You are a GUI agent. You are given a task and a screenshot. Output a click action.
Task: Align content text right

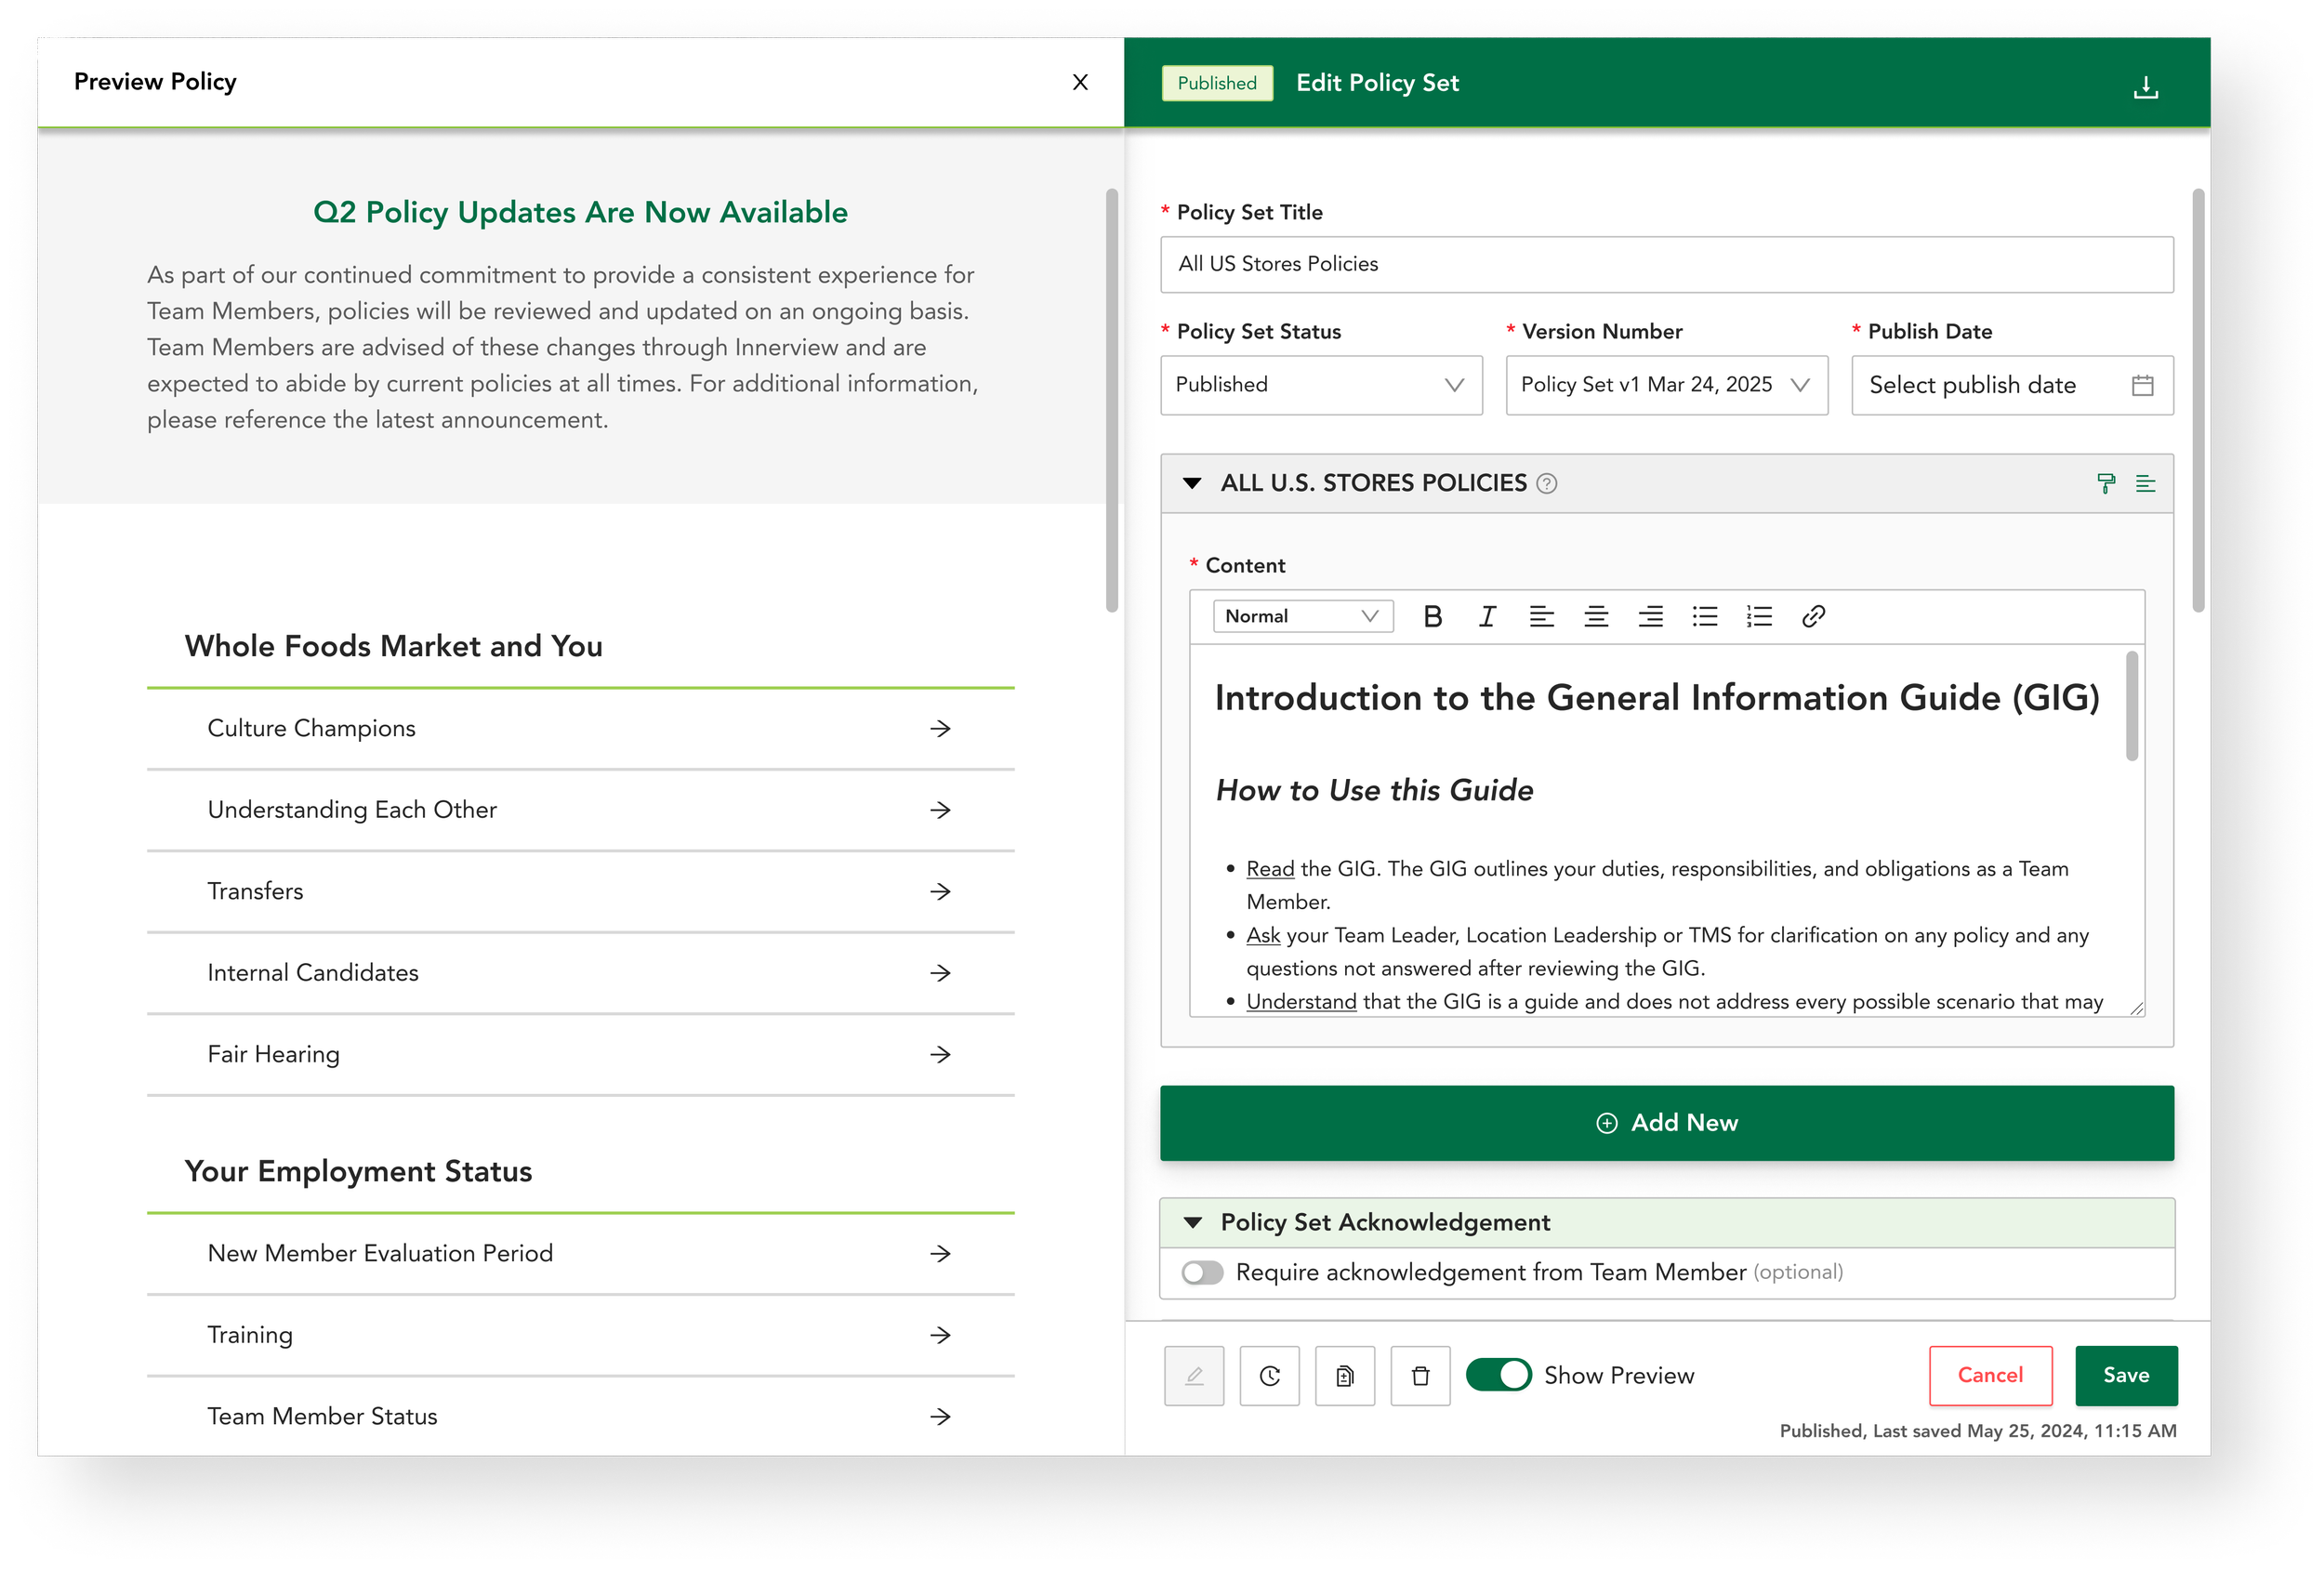[1650, 616]
